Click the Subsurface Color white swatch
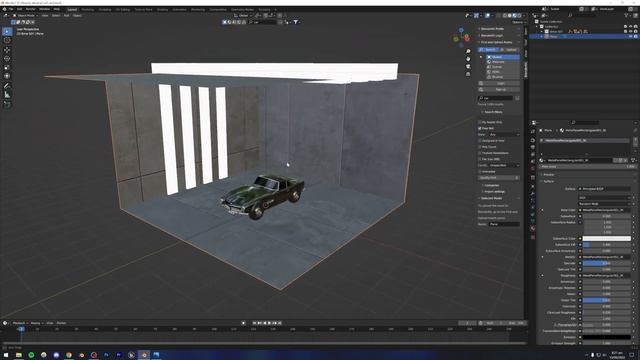This screenshot has height=360, width=640. point(607,238)
